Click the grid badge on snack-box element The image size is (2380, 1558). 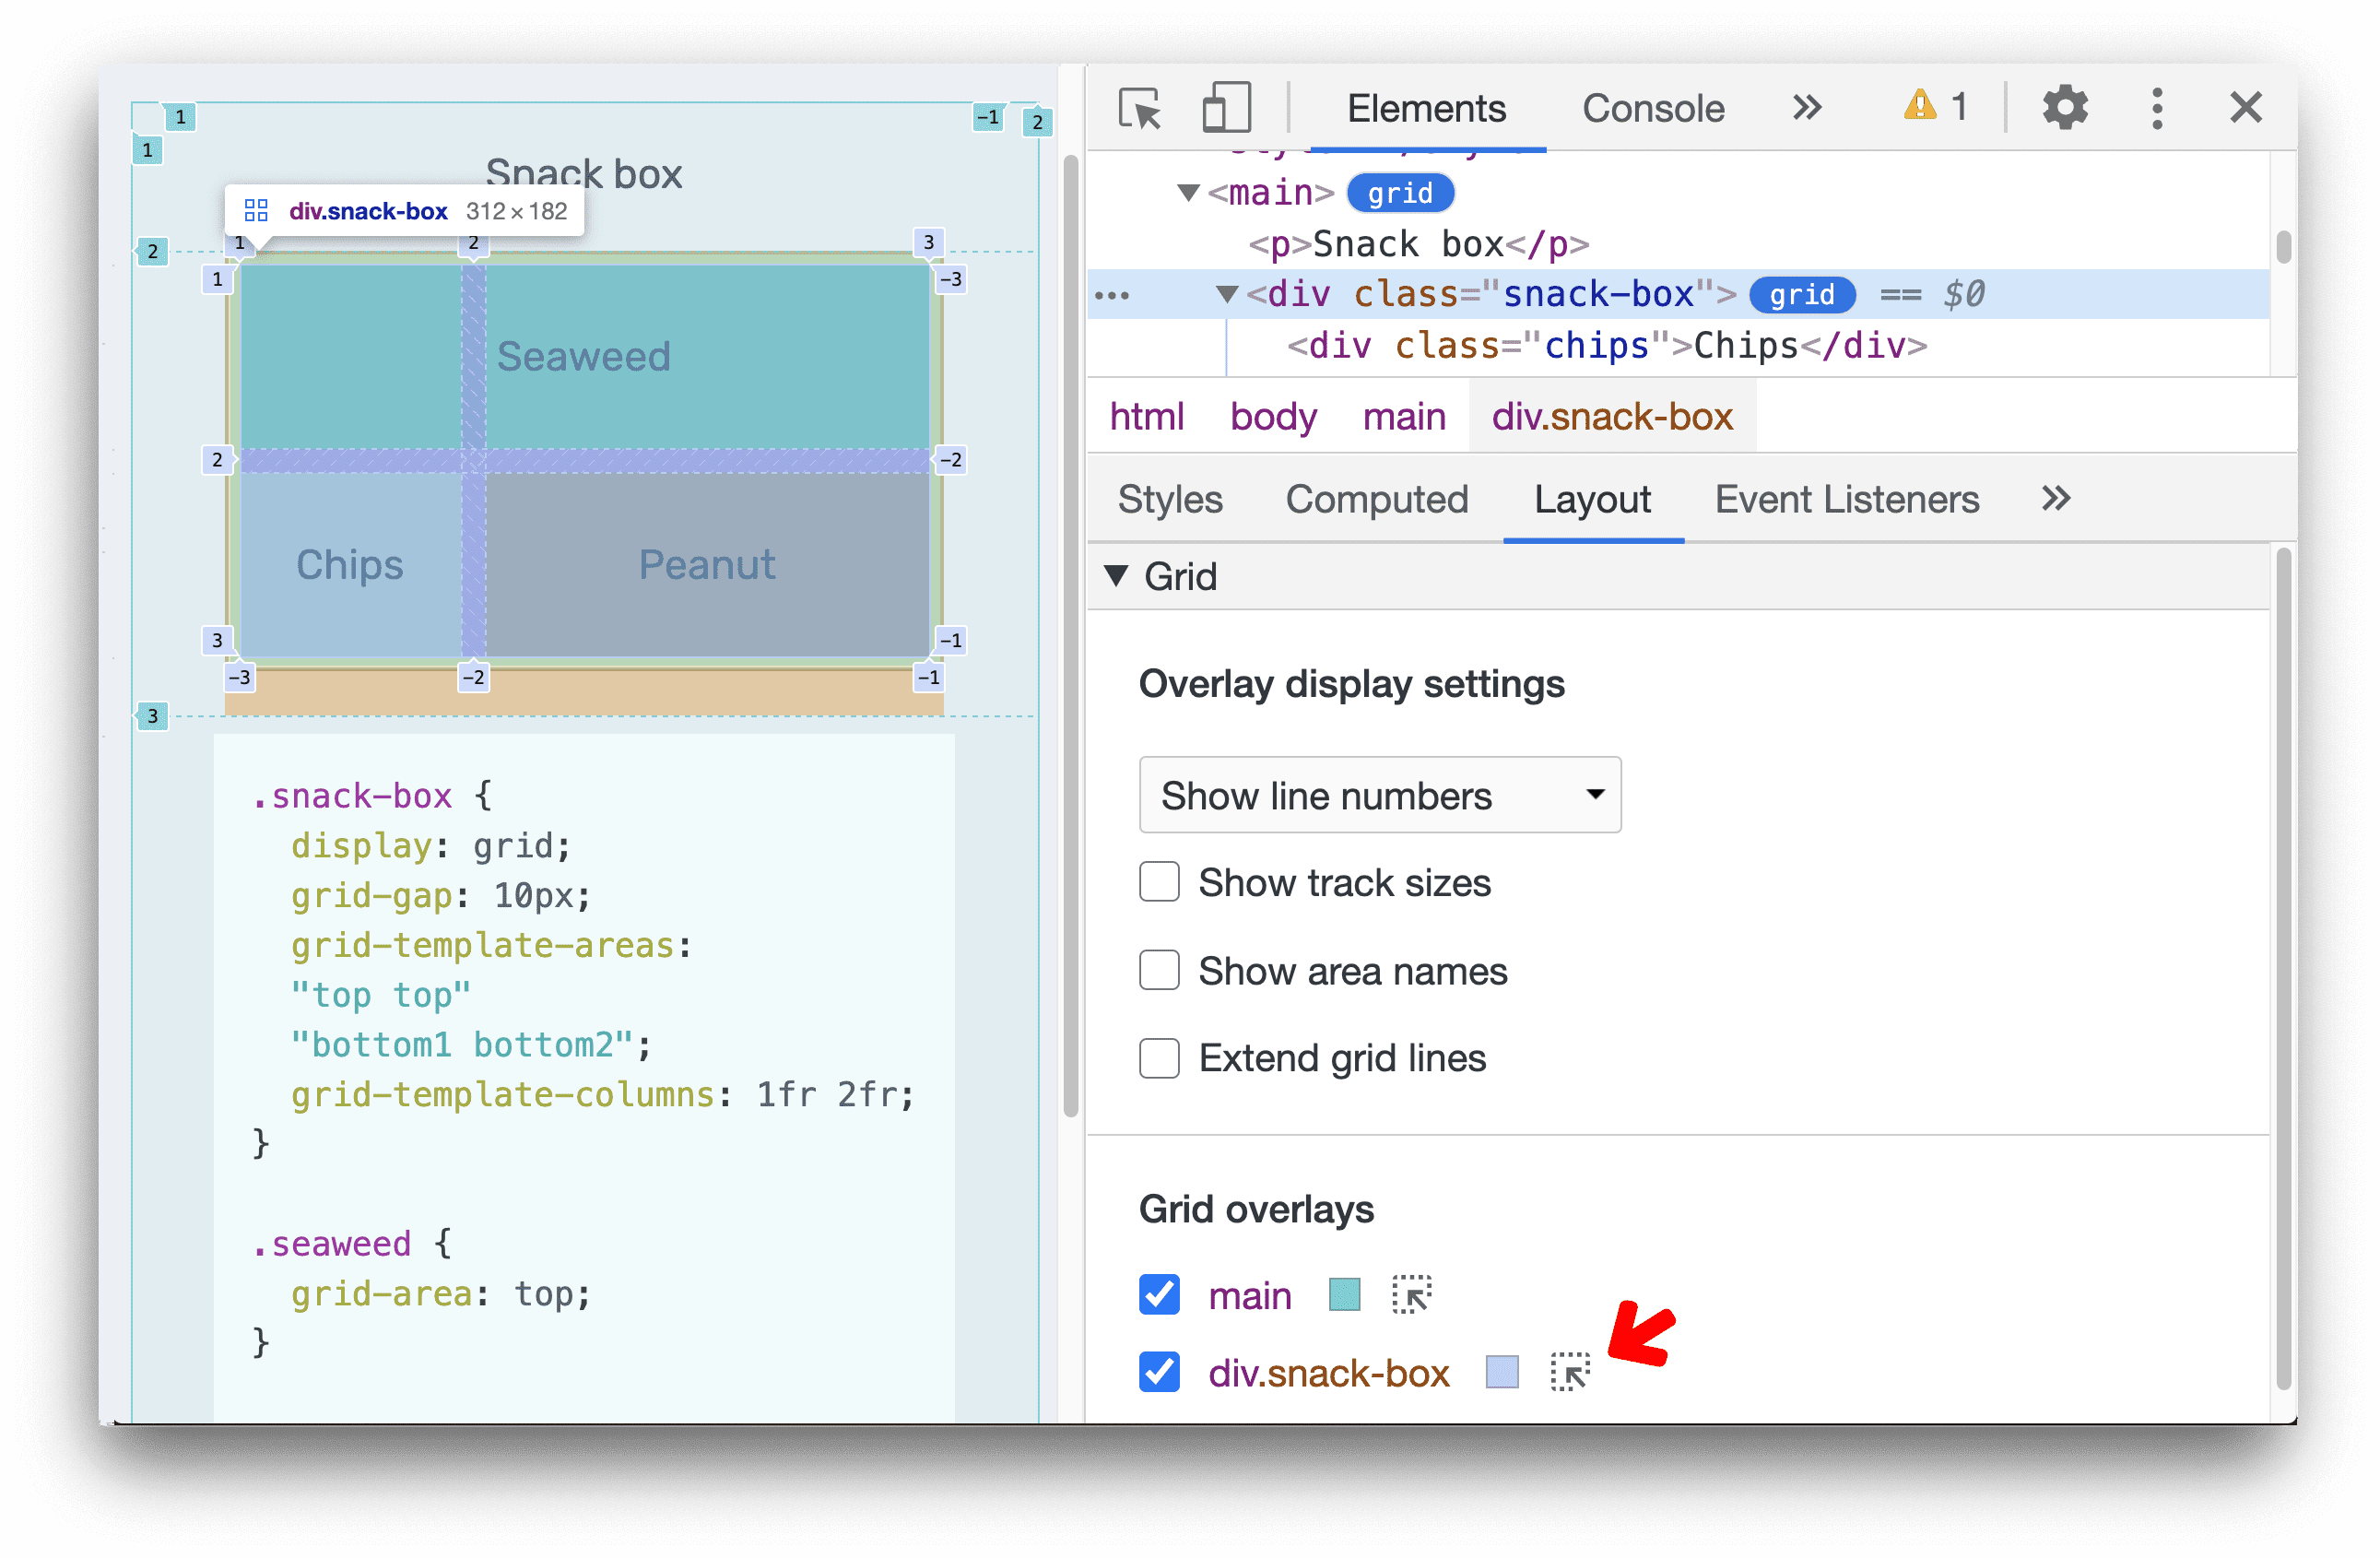tap(1797, 296)
